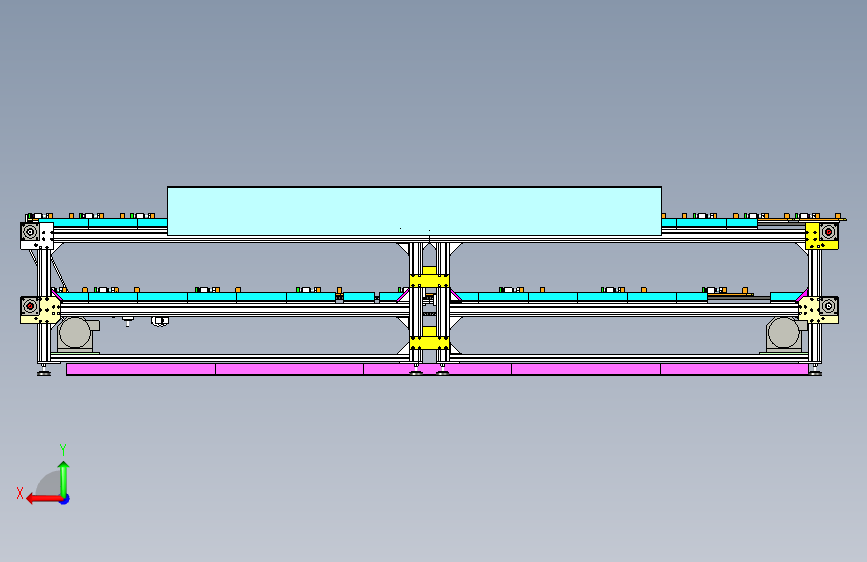Select the right gear motor under the conveyor

786,334
